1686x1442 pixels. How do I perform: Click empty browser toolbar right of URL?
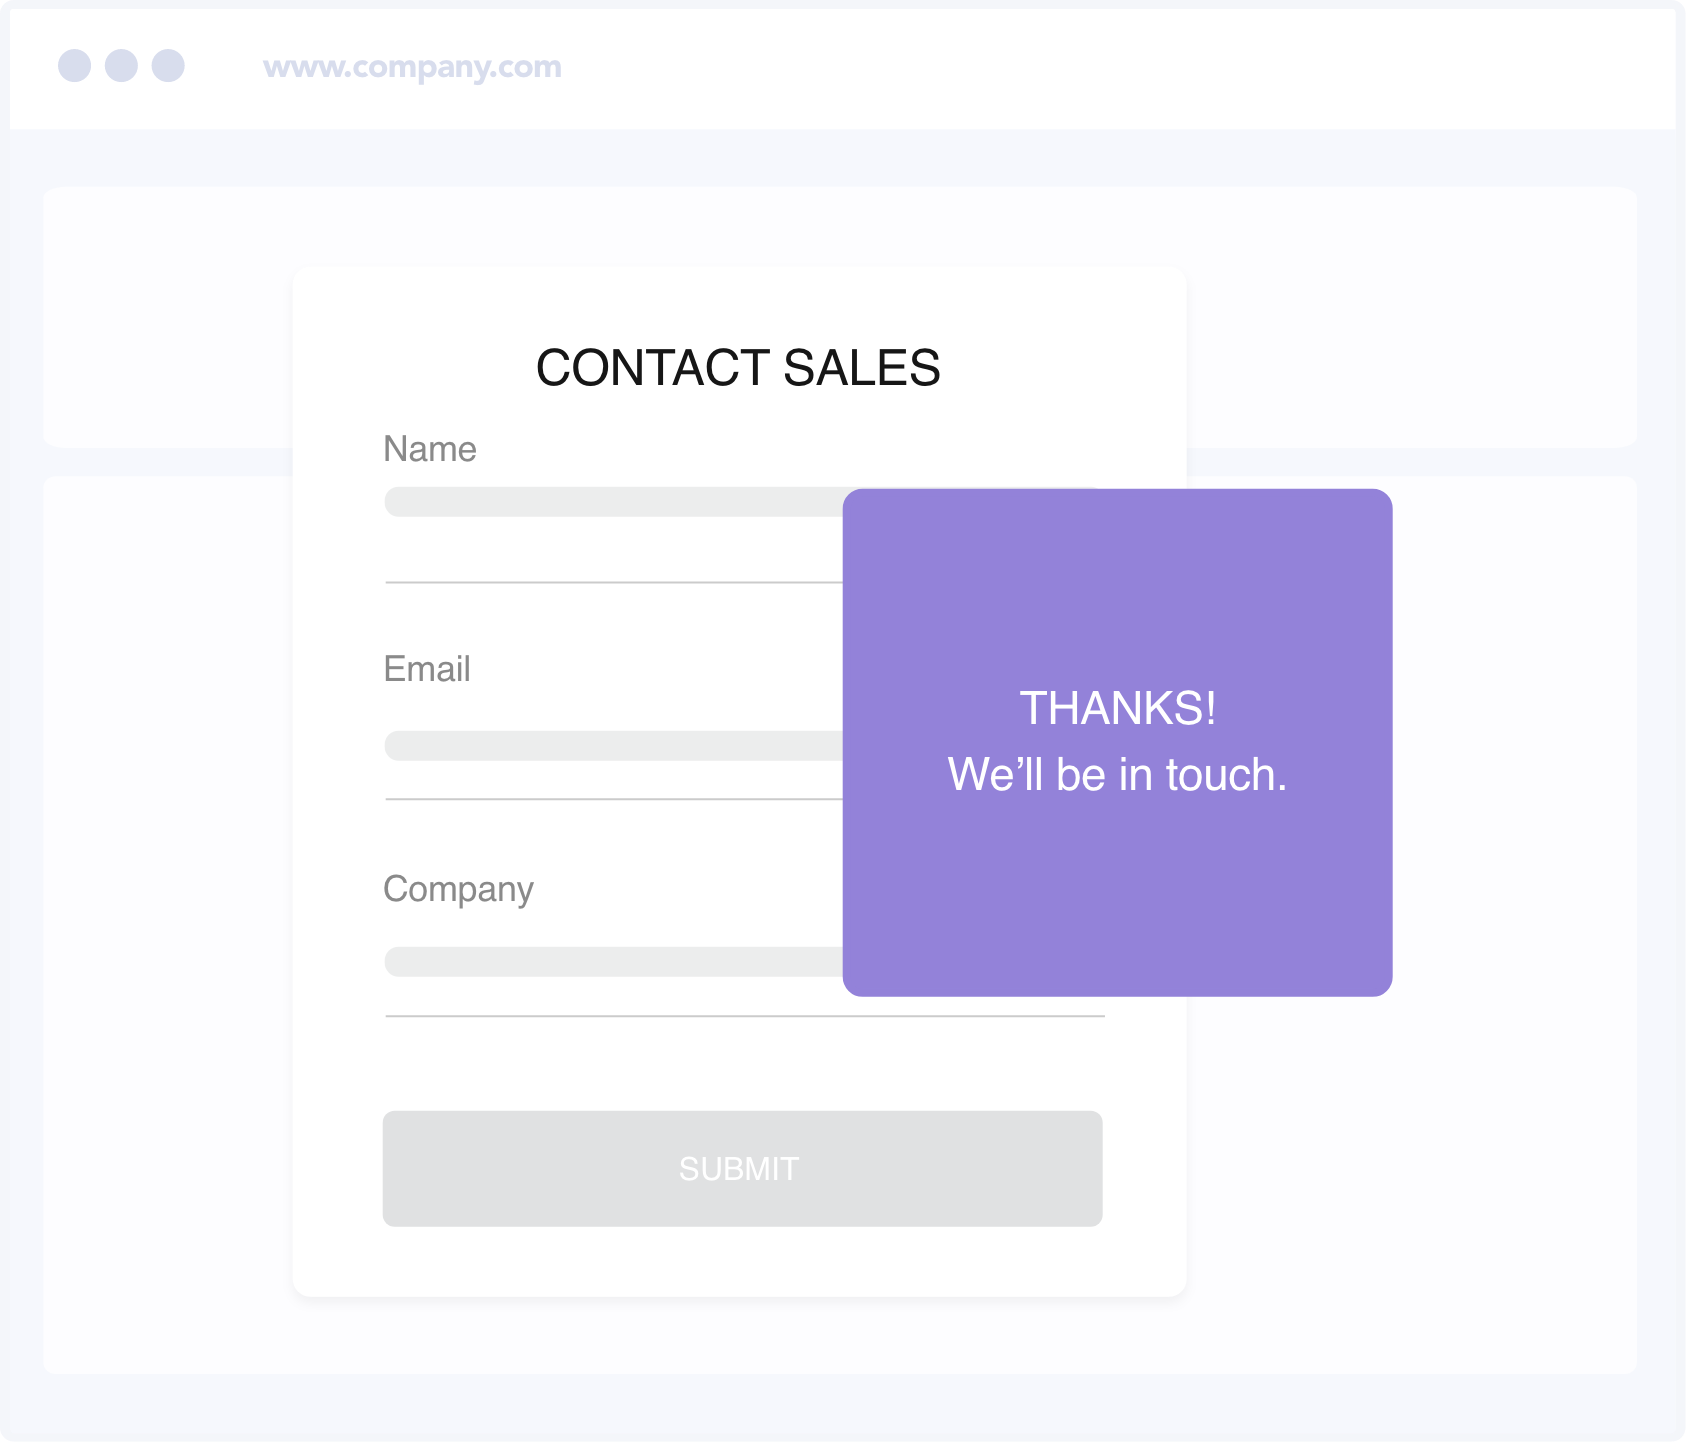(1100, 67)
